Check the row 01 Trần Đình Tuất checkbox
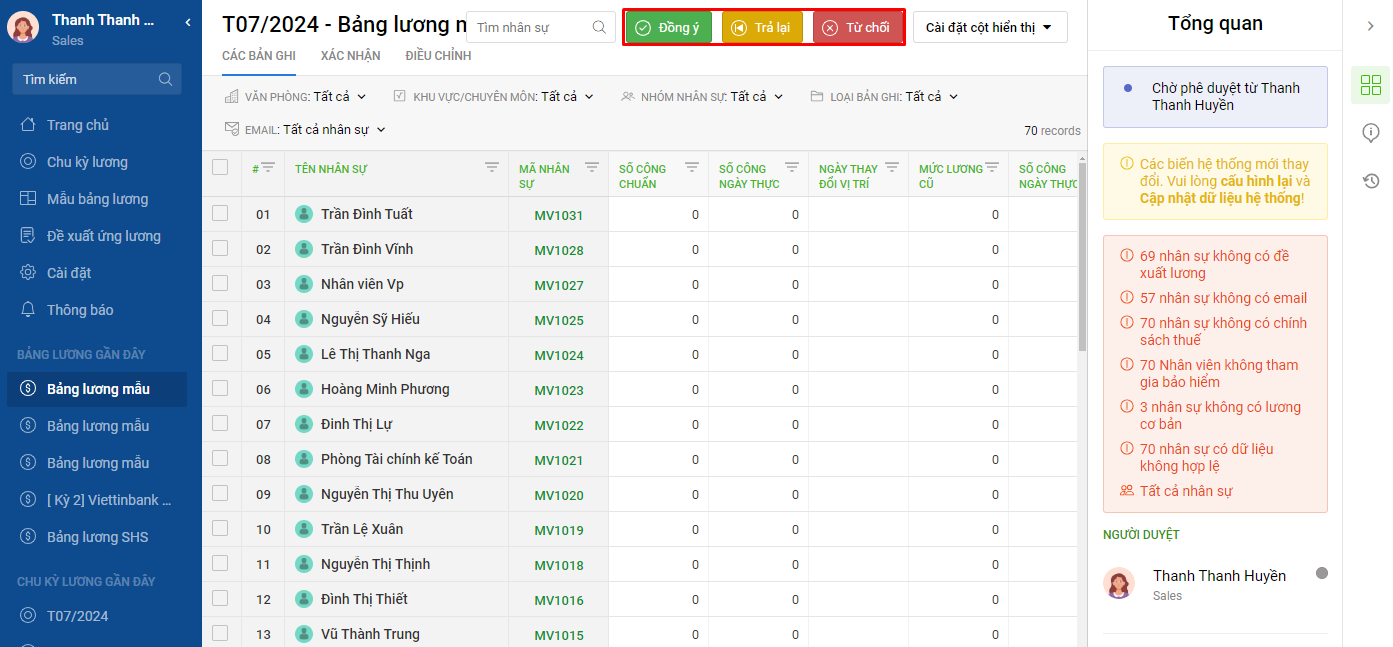Image resolution: width=1393 pixels, height=647 pixels. pyautogui.click(x=220, y=213)
